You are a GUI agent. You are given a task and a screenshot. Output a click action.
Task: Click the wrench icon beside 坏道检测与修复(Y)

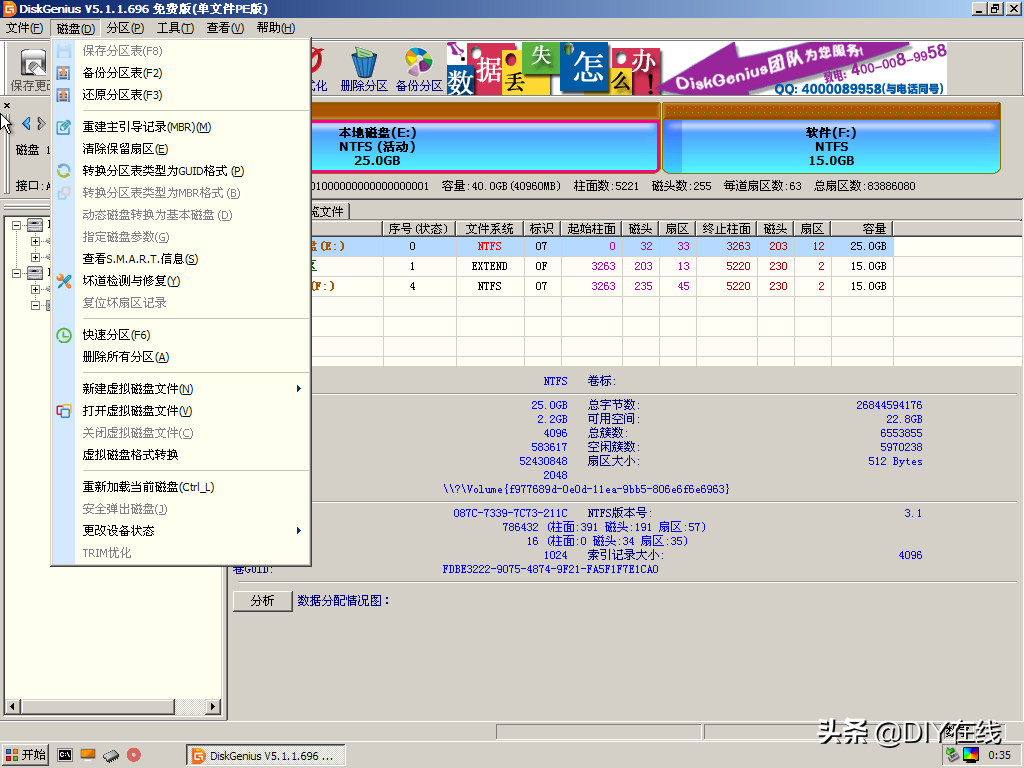coord(63,281)
